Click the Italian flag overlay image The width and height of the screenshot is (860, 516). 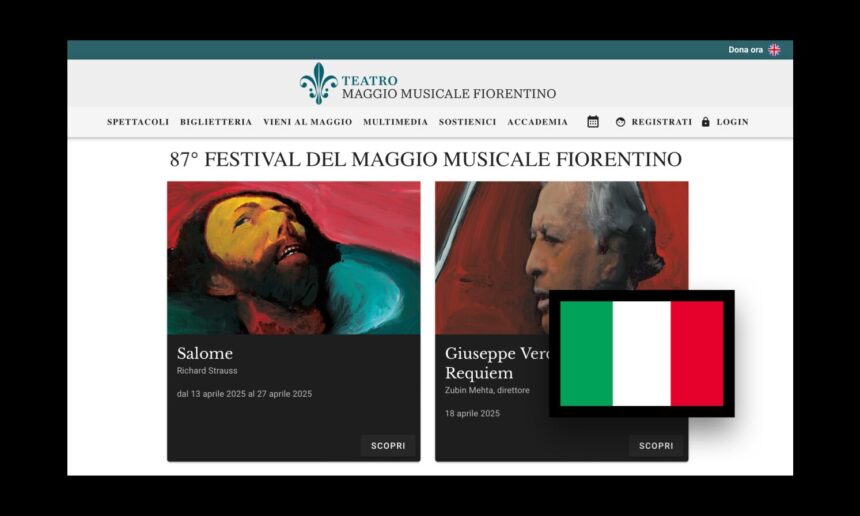(x=642, y=354)
